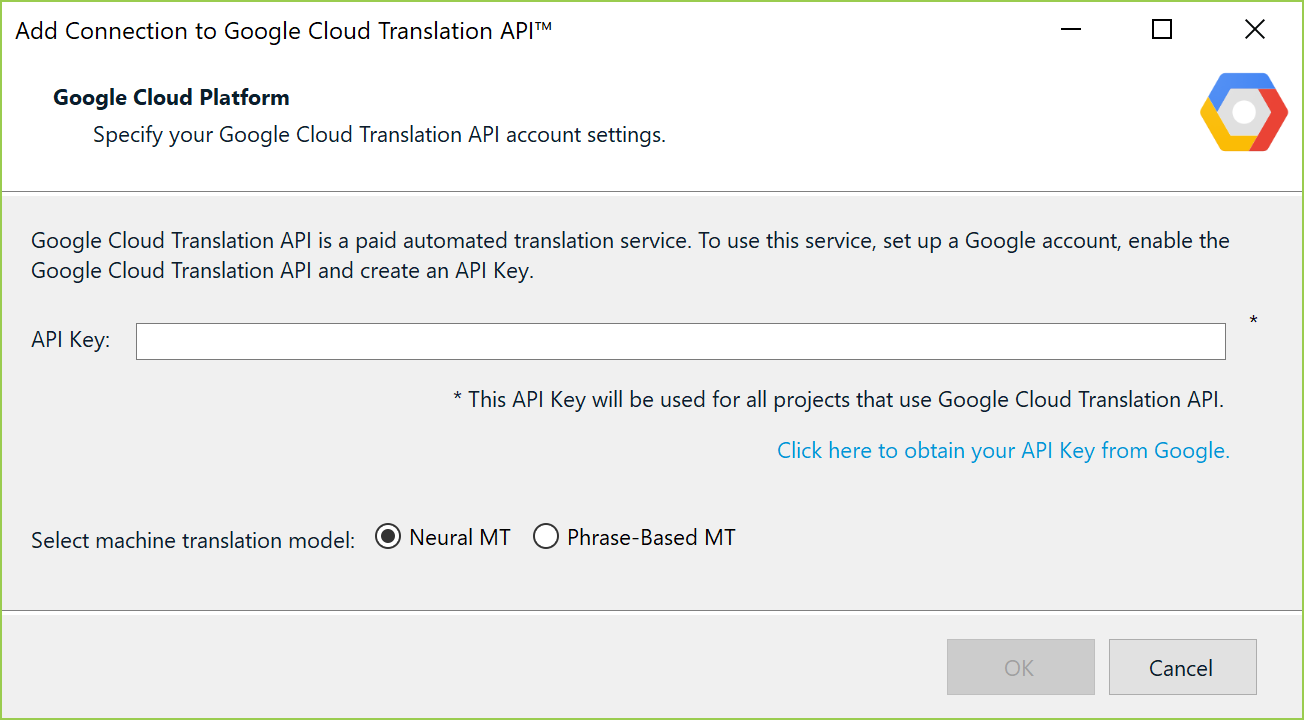Click the "Neural MT" option label text
This screenshot has height=720, width=1304.
point(460,538)
